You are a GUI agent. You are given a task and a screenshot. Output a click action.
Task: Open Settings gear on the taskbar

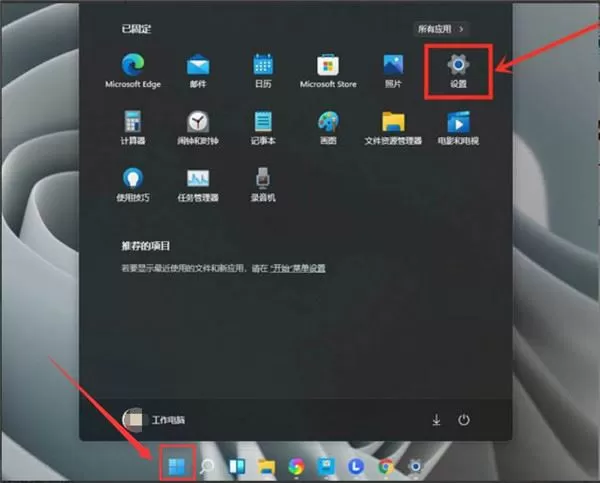point(415,466)
